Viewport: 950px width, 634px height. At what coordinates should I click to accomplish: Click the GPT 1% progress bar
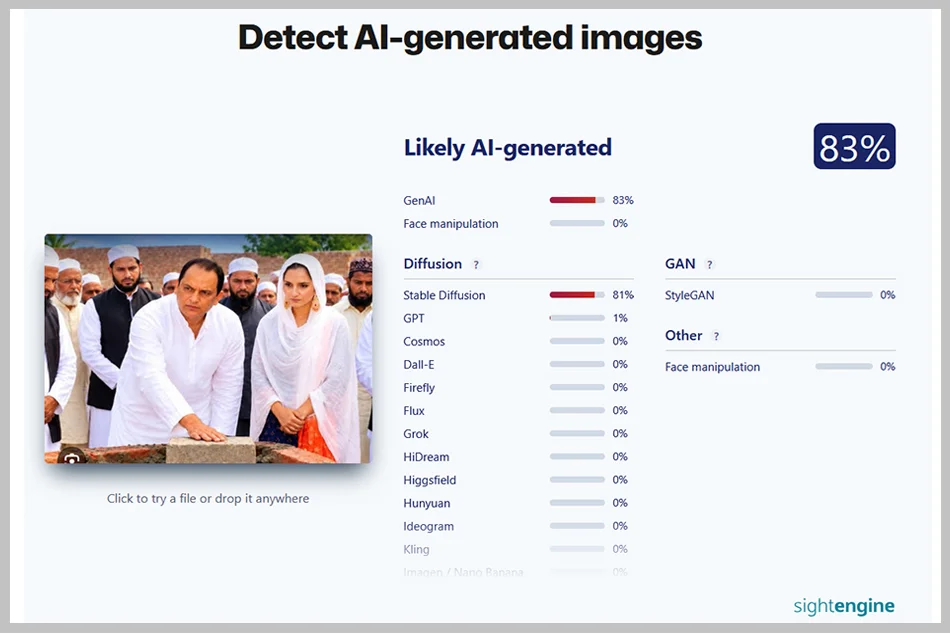(577, 318)
